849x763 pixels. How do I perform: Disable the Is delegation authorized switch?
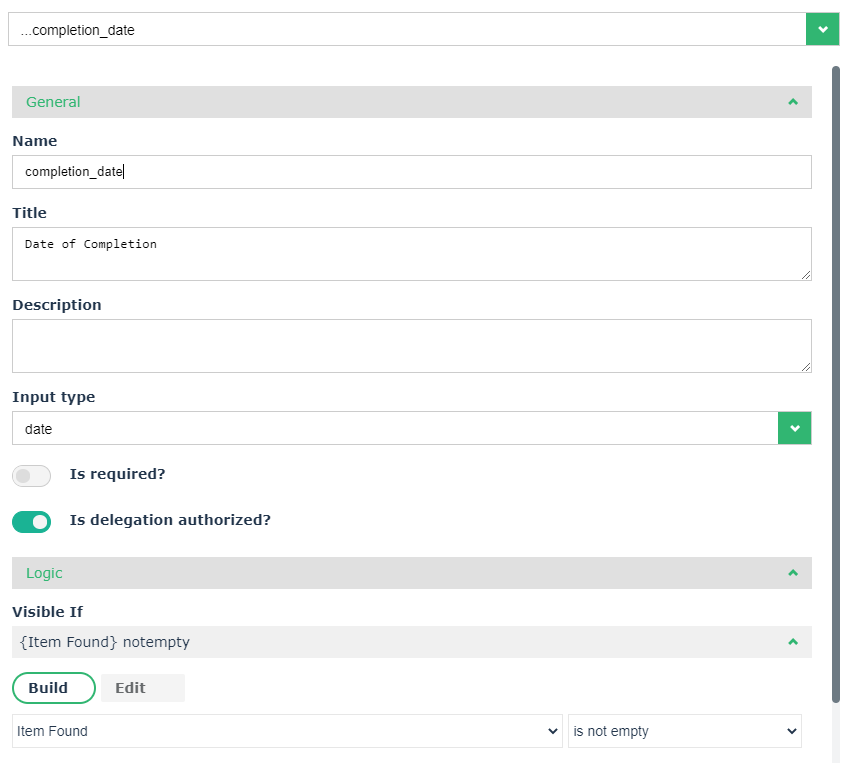[31, 521]
